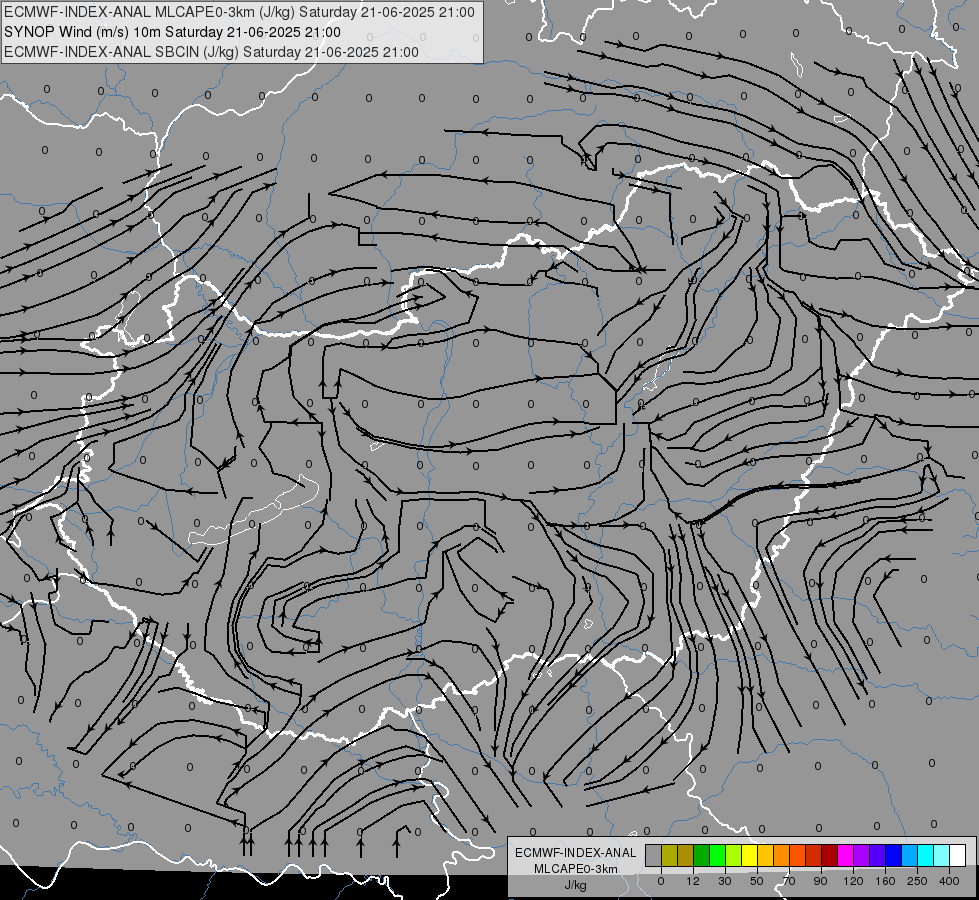Select the white legend swatch above 400
The width and height of the screenshot is (979, 900).
pyautogui.click(x=958, y=855)
